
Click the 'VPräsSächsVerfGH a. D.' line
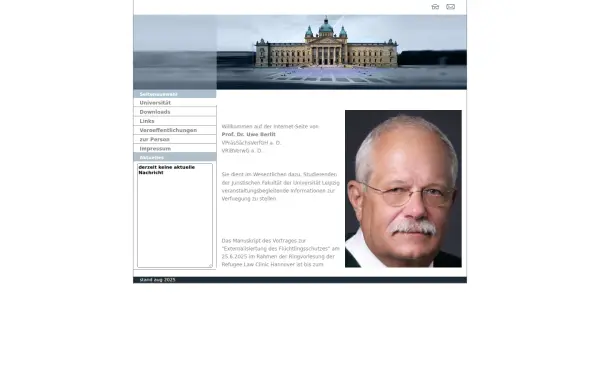pyautogui.click(x=251, y=143)
